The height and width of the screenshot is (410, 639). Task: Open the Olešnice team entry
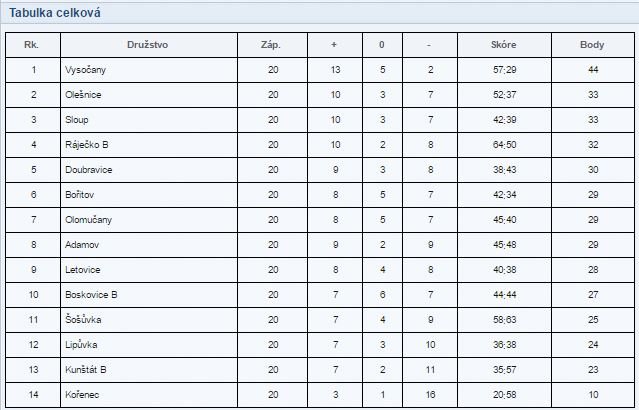click(x=83, y=95)
